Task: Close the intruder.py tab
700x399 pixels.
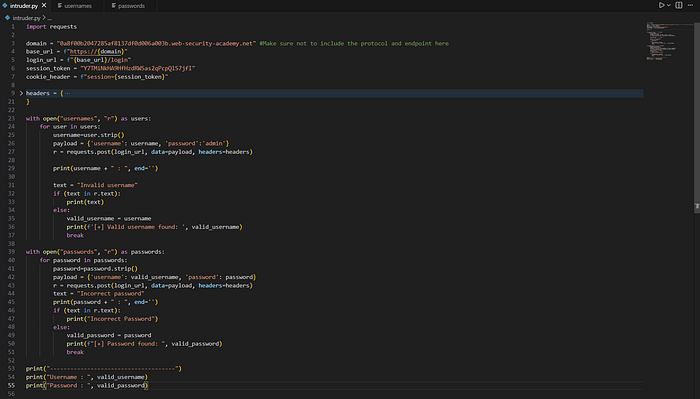Action: 44,5
